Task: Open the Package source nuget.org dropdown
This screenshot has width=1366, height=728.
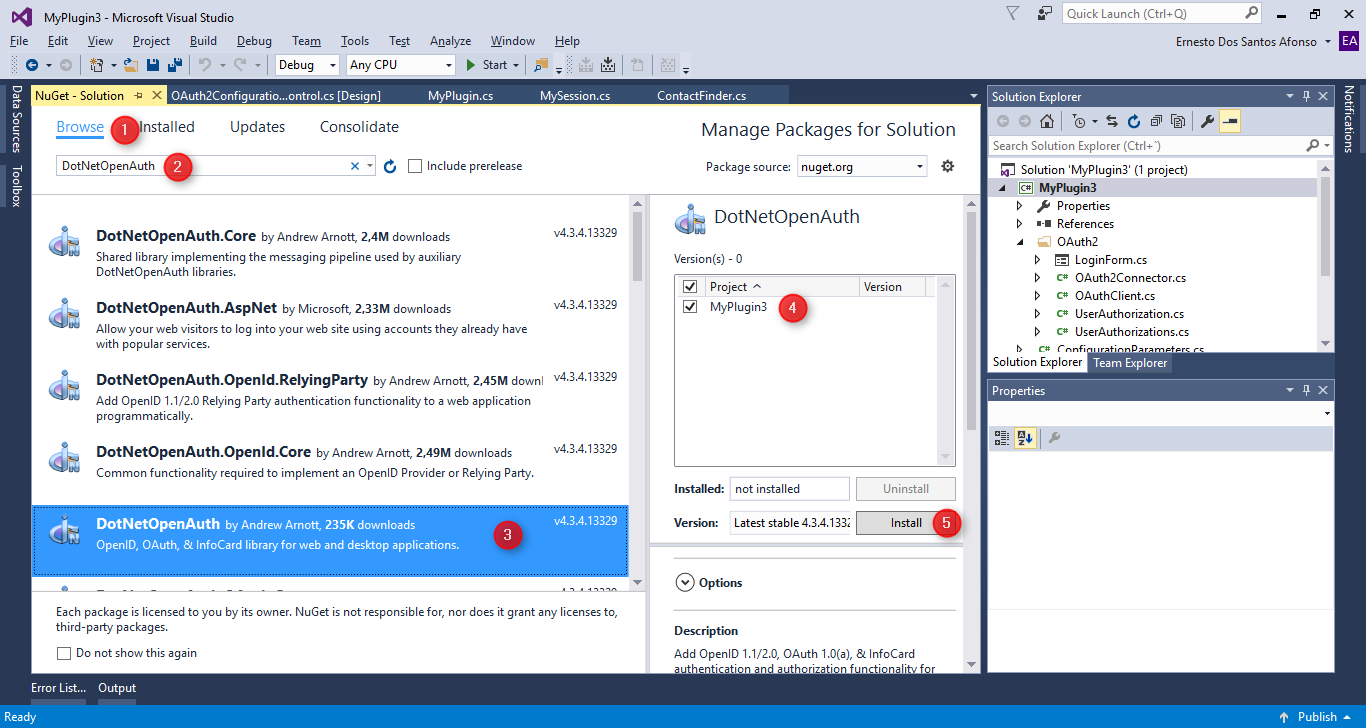Action: point(862,167)
